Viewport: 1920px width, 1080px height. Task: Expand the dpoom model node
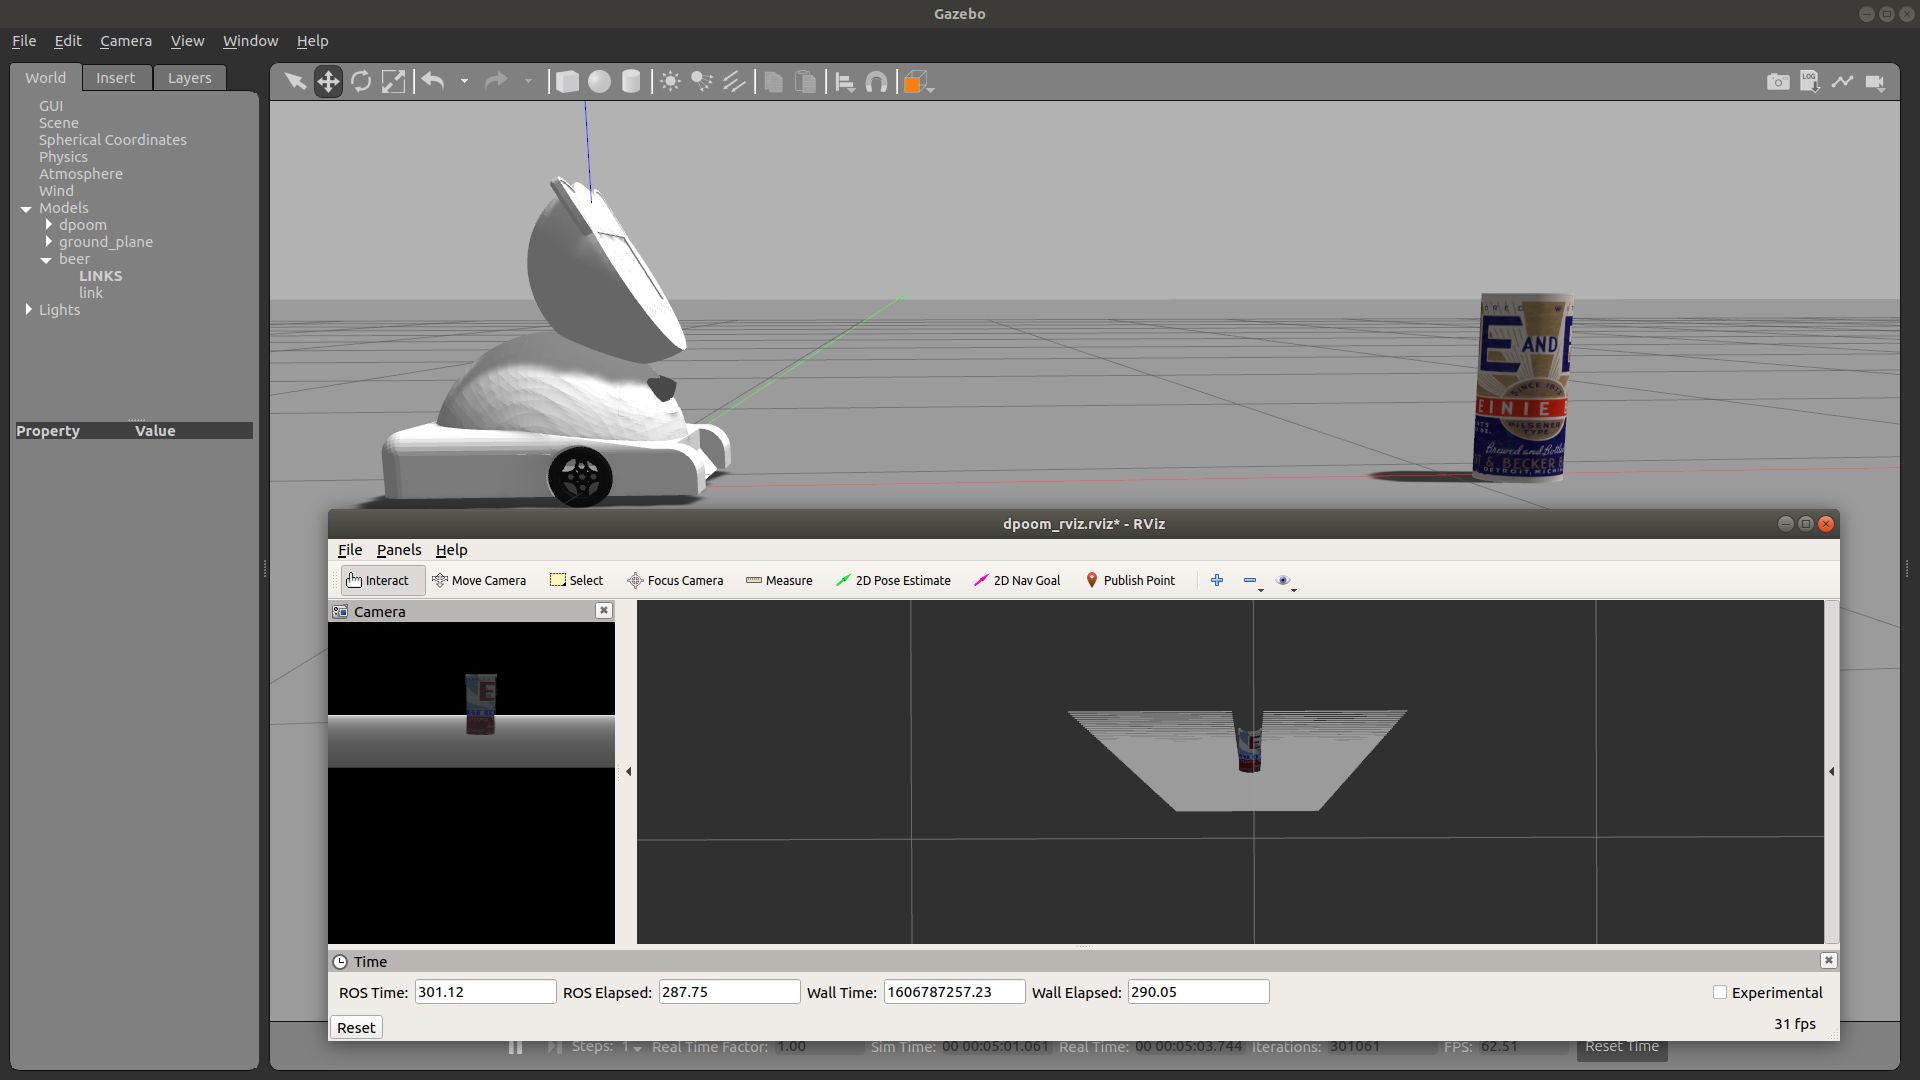point(48,225)
